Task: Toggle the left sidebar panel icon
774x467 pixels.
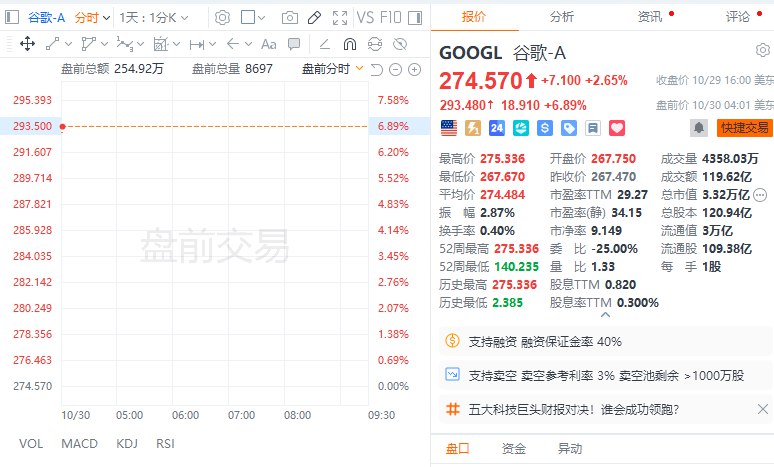Action: [12, 18]
